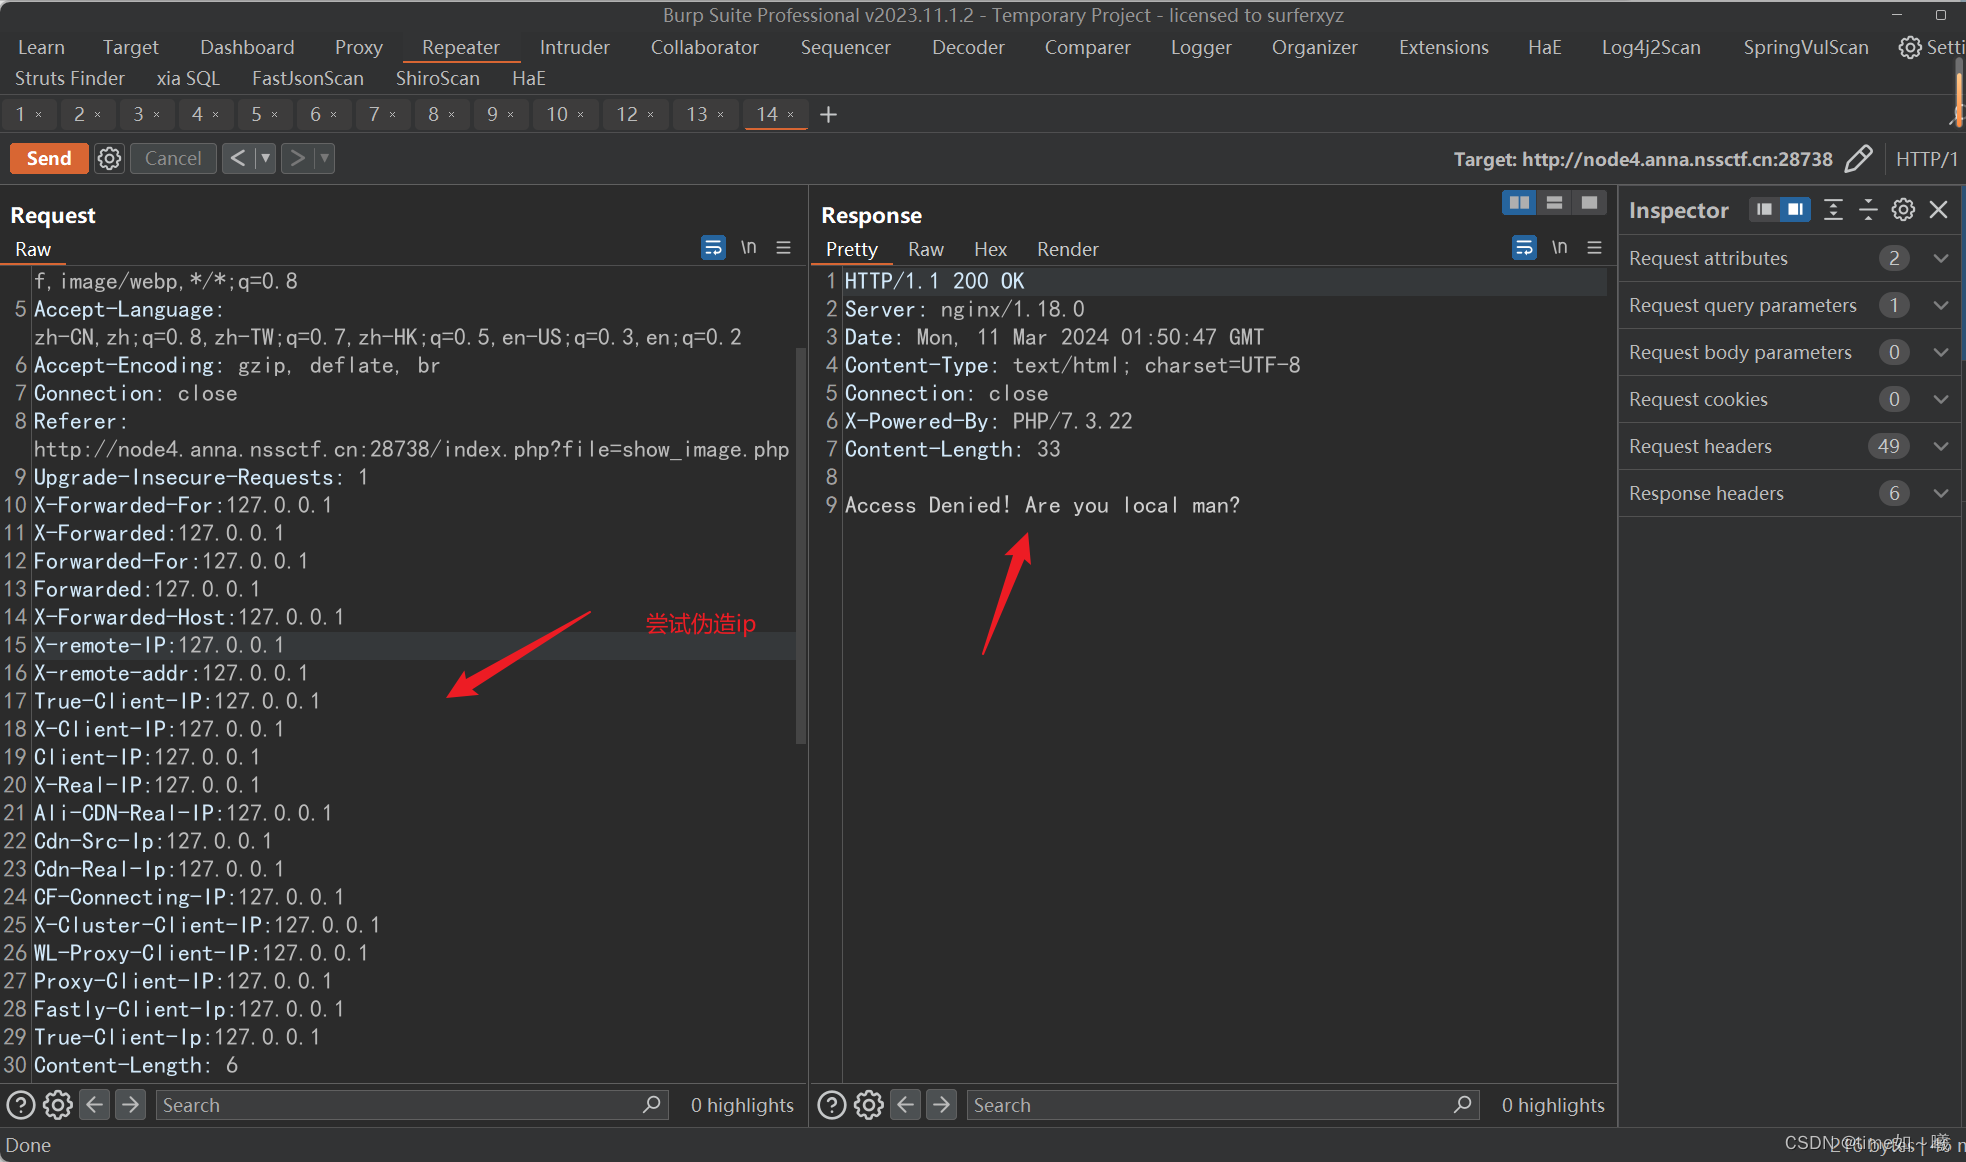Go to previous request search match
The height and width of the screenshot is (1162, 1966).
click(95, 1105)
